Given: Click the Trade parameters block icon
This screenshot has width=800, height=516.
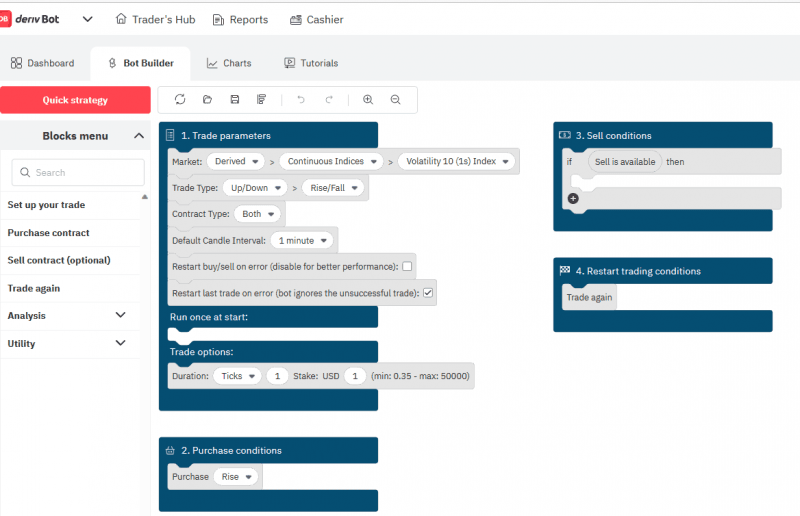Looking at the screenshot, I should (x=170, y=135).
